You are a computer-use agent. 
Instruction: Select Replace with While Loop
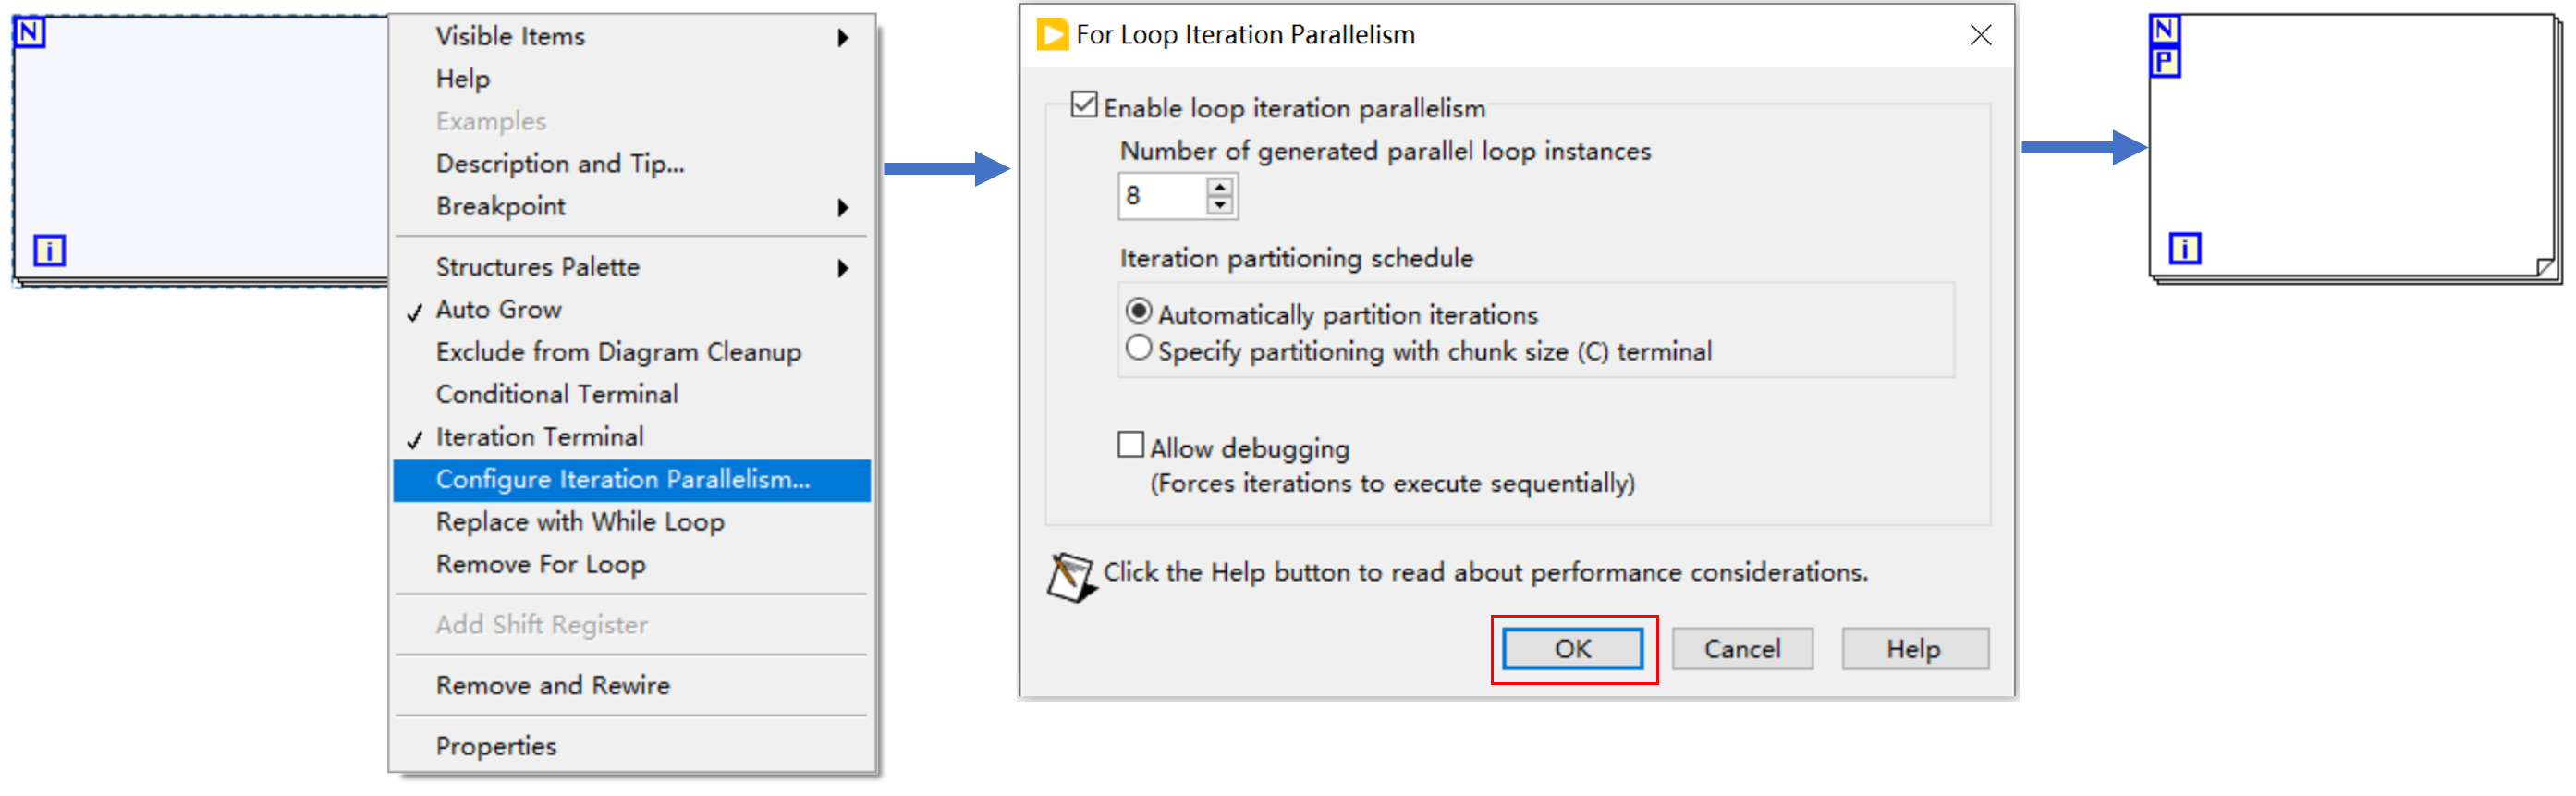tap(580, 521)
